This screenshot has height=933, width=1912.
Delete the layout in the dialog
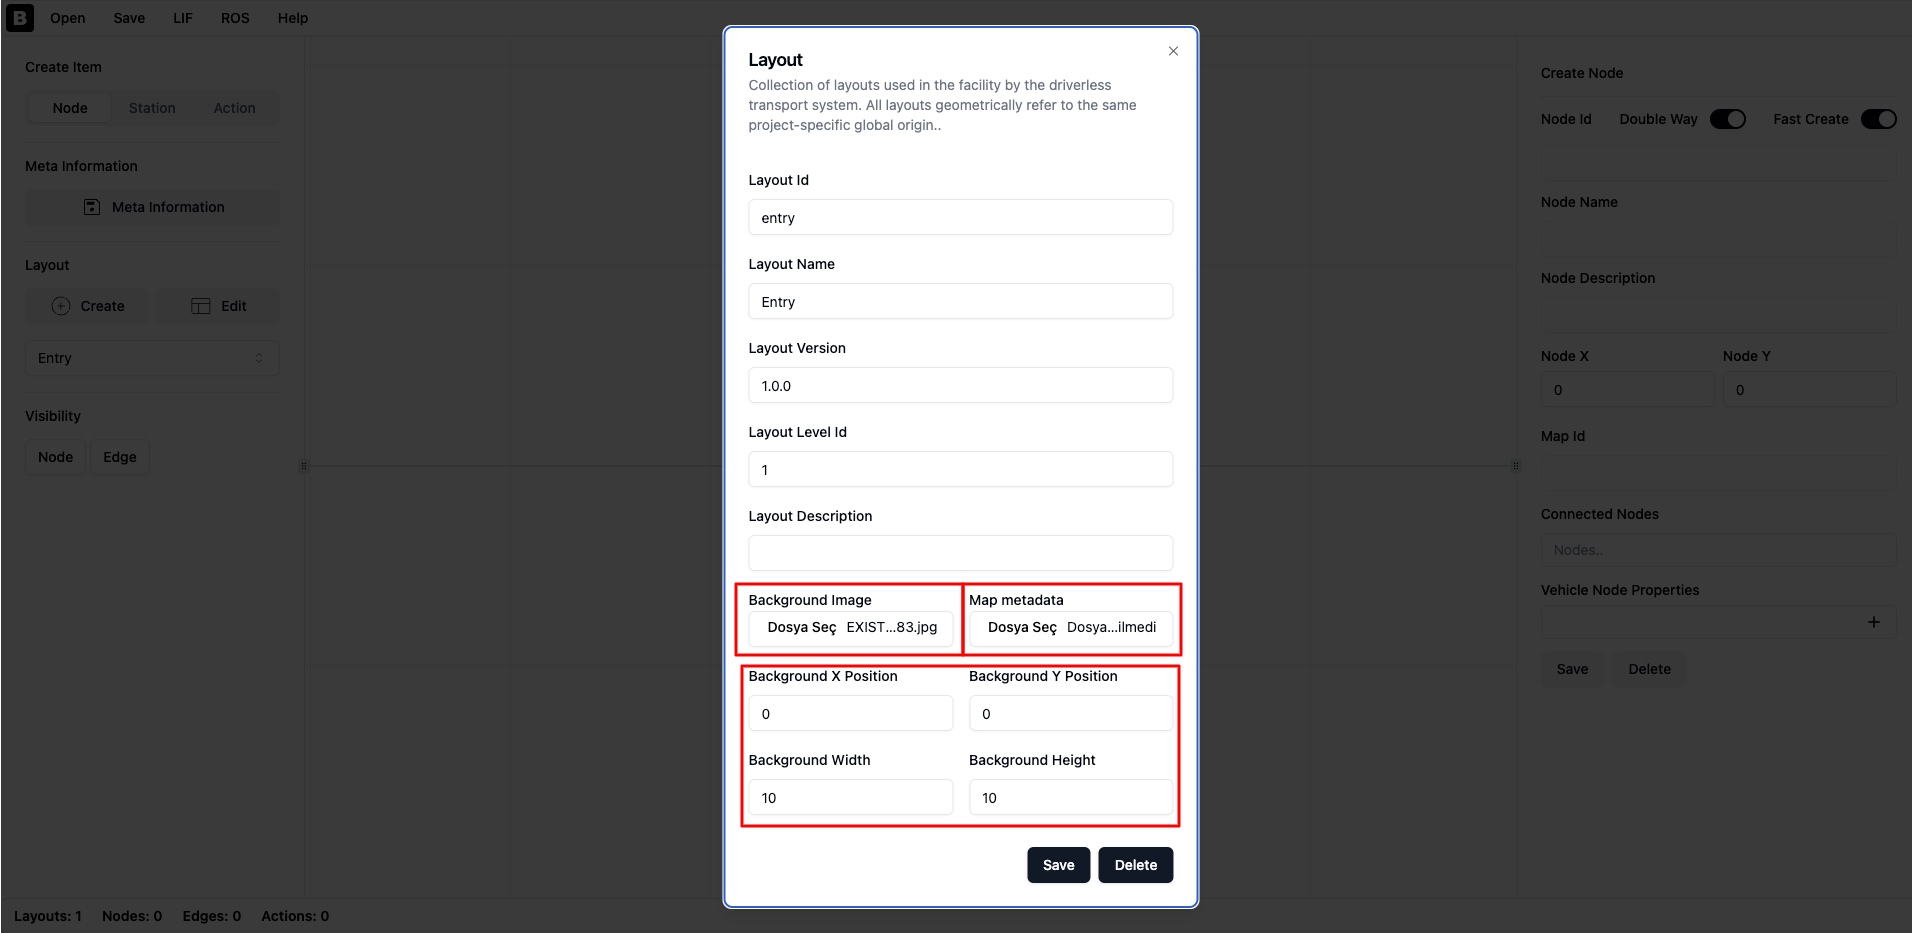[x=1136, y=865]
